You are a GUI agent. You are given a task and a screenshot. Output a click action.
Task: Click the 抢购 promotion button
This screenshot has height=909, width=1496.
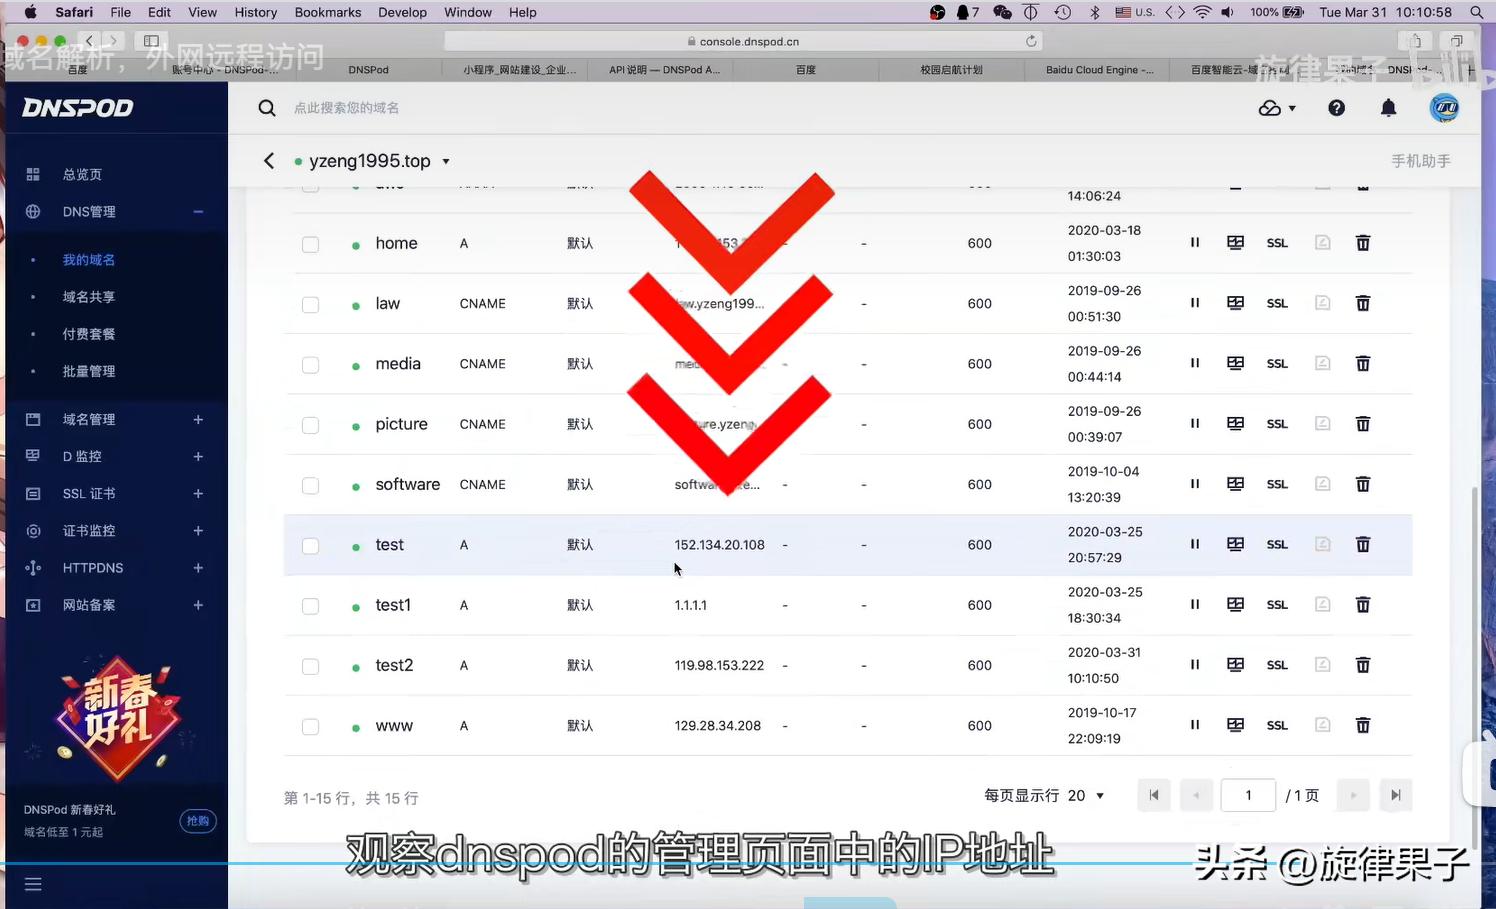coord(198,820)
